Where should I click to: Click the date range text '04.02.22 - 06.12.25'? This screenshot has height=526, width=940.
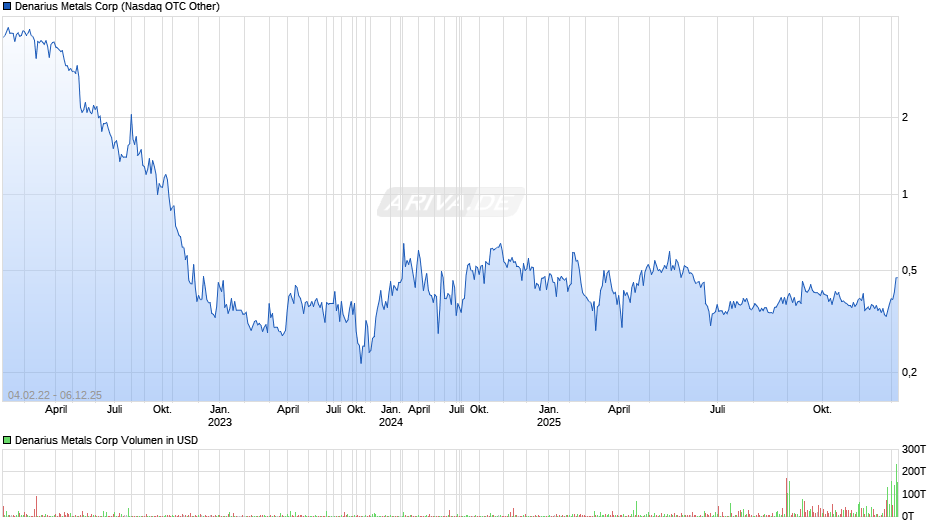pos(55,395)
